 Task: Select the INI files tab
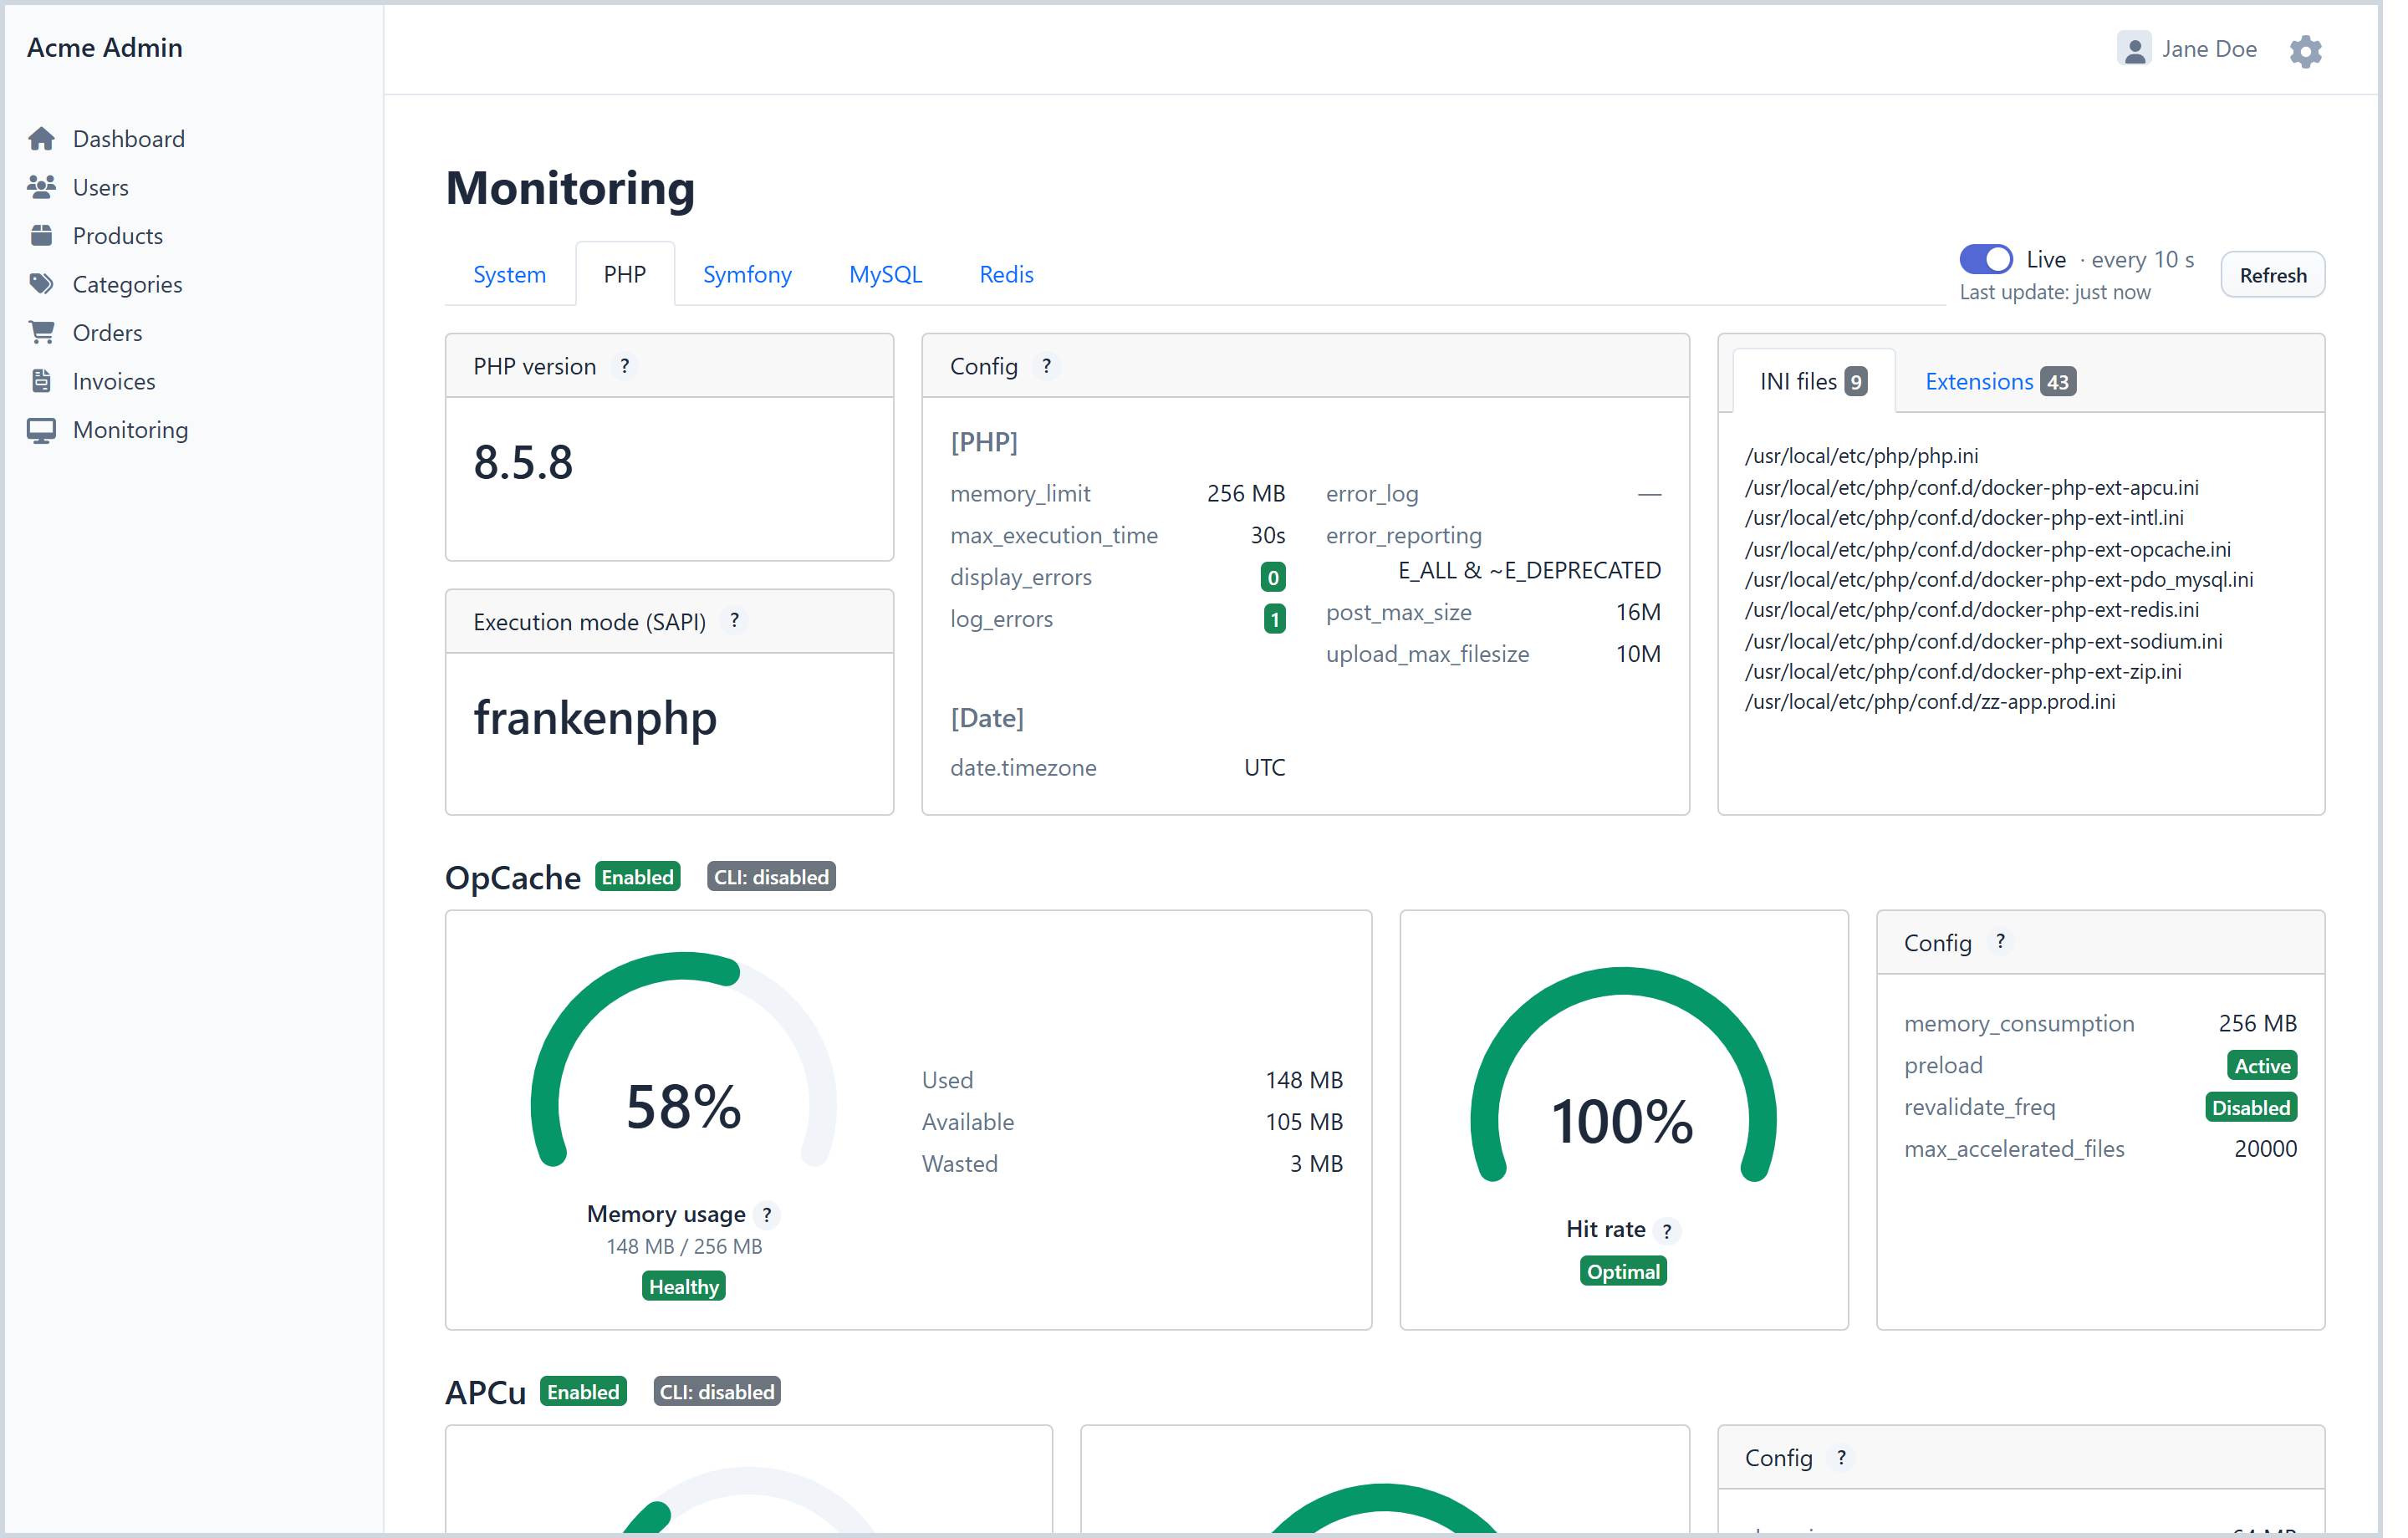pyautogui.click(x=1813, y=381)
